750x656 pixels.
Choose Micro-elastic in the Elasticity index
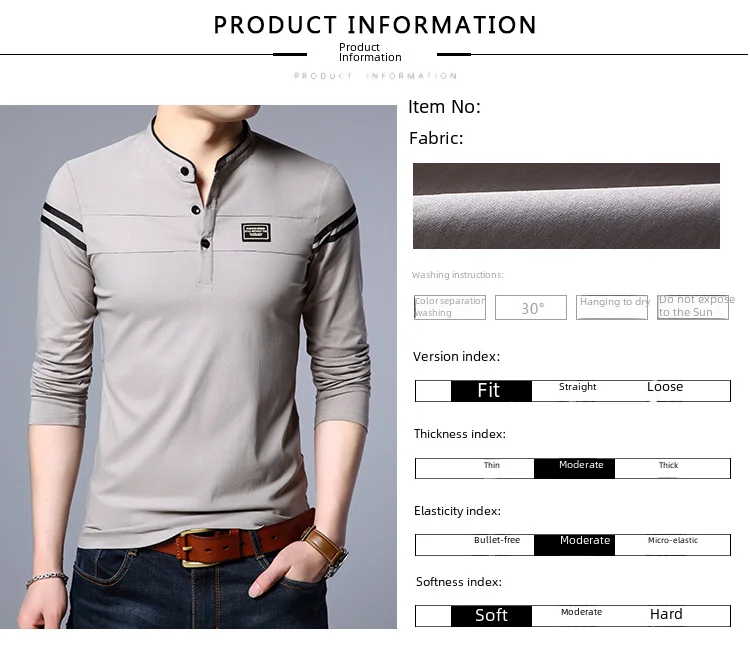673,540
